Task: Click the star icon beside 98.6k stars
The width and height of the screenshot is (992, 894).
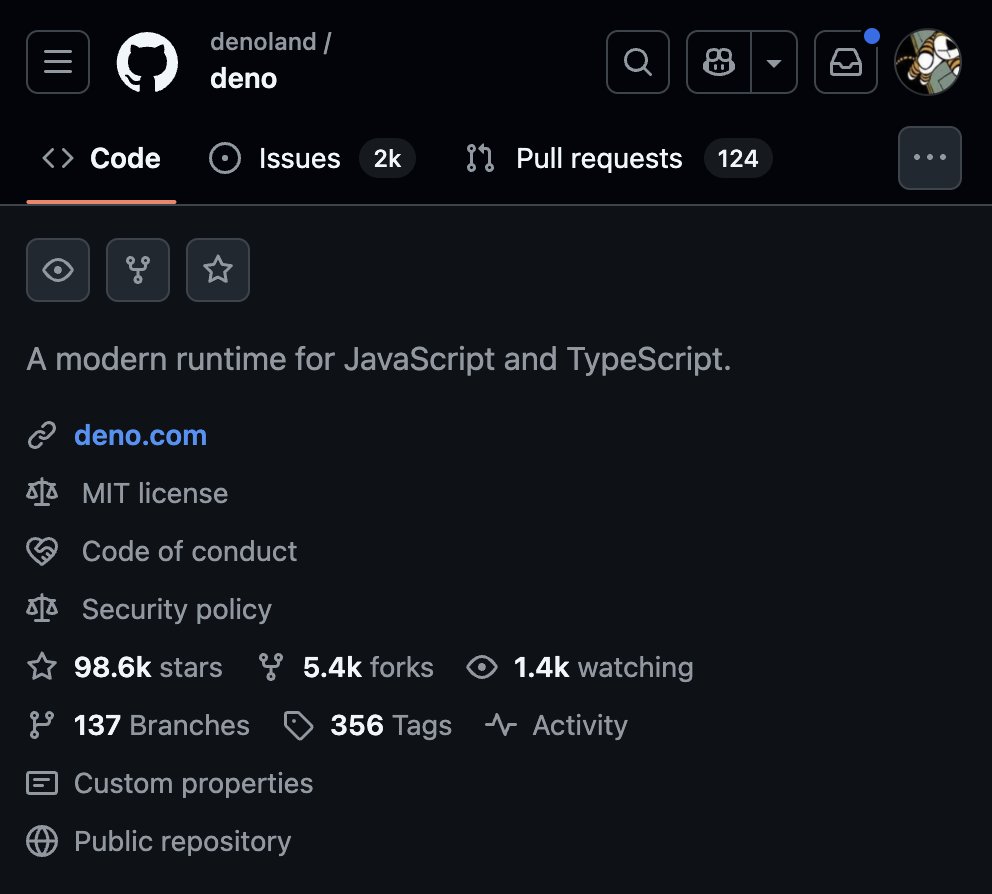Action: [x=42, y=667]
